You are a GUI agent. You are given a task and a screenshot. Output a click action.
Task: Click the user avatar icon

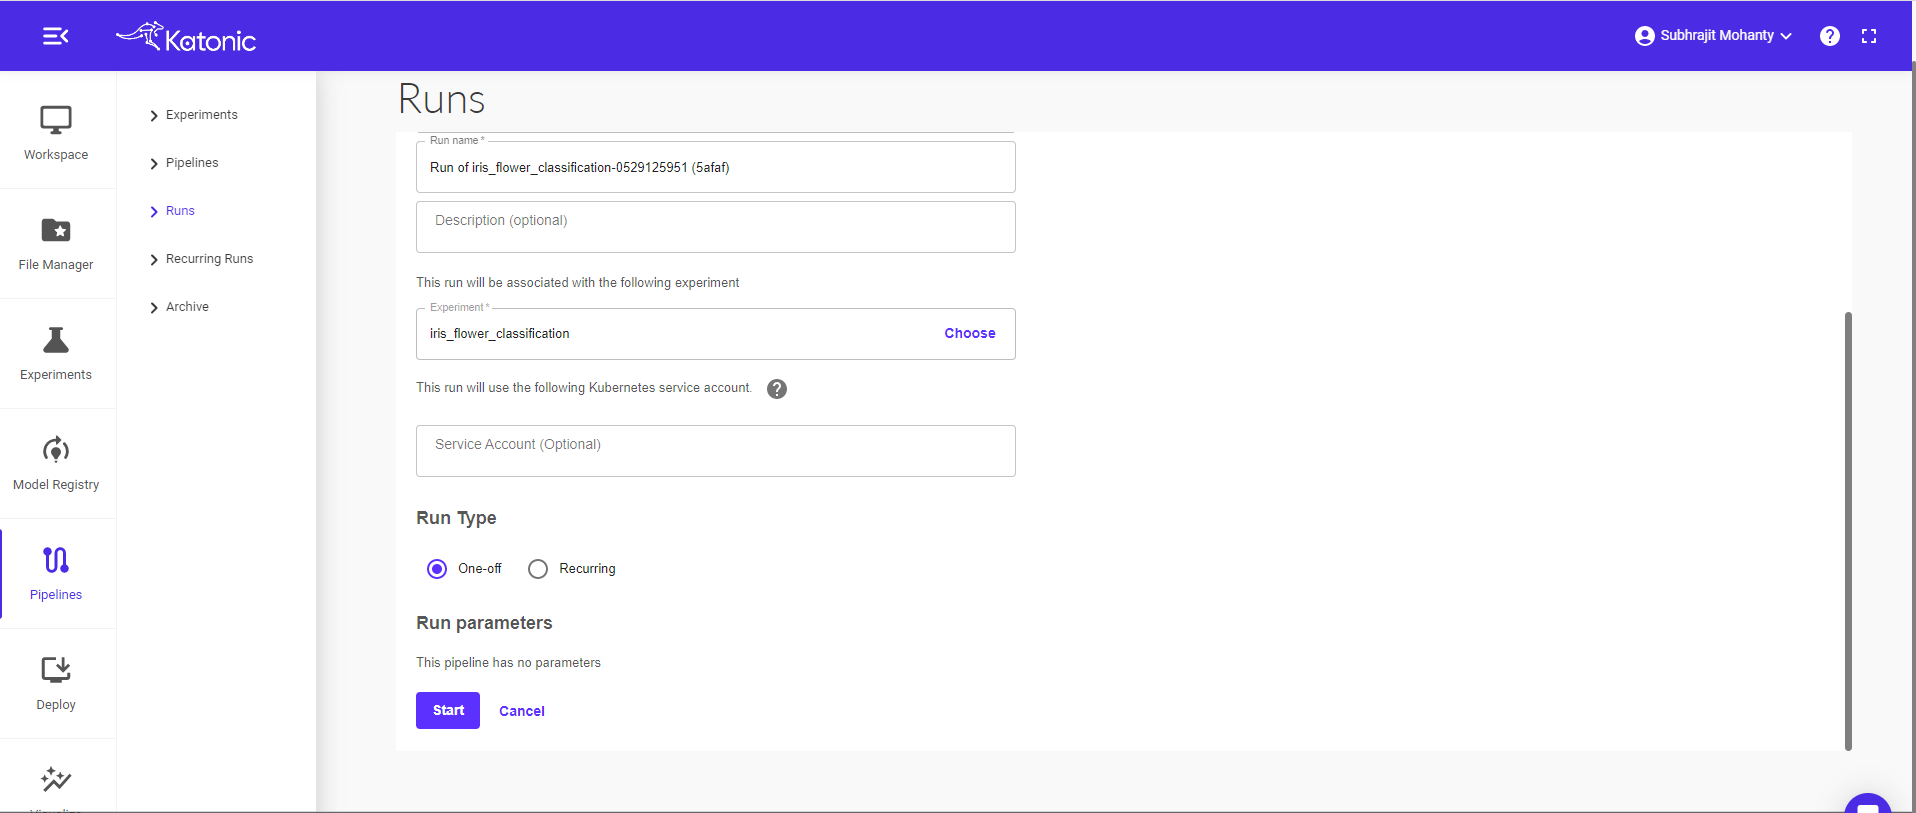1644,36
